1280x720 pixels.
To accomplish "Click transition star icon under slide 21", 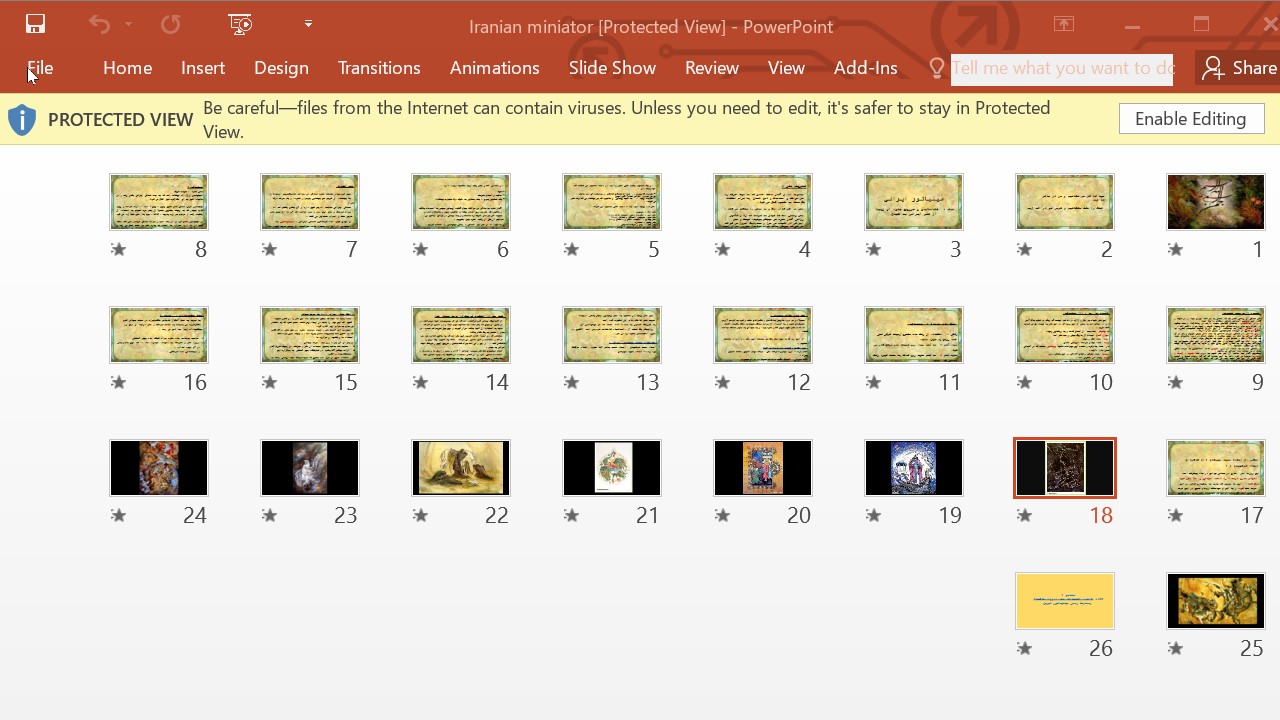I will pyautogui.click(x=571, y=515).
